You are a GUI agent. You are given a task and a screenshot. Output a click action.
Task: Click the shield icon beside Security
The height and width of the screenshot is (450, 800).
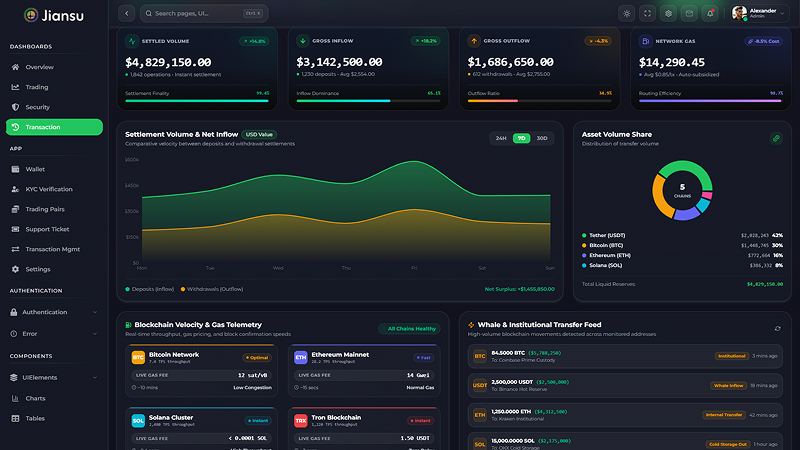15,107
